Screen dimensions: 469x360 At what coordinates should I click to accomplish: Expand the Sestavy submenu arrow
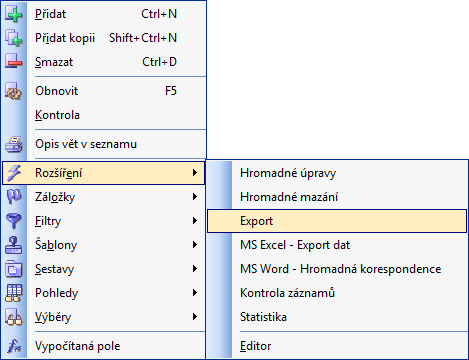(x=195, y=269)
